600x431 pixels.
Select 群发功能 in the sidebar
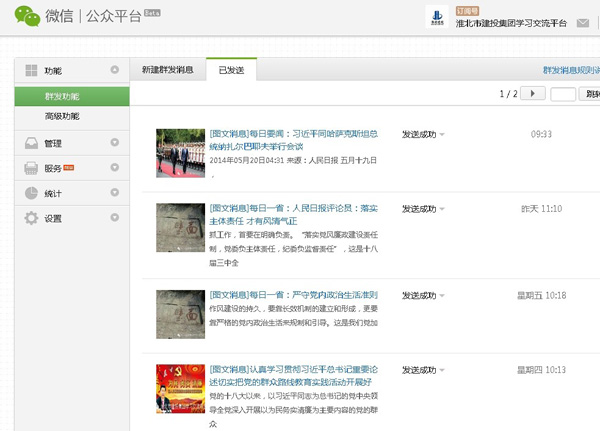tap(63, 96)
